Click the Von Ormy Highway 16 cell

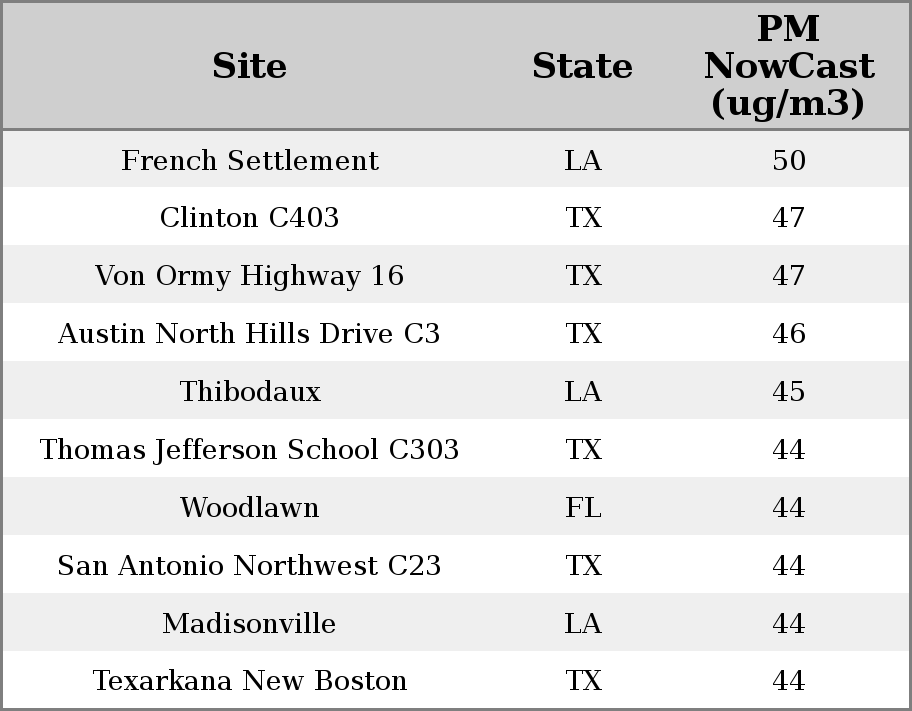(x=250, y=276)
